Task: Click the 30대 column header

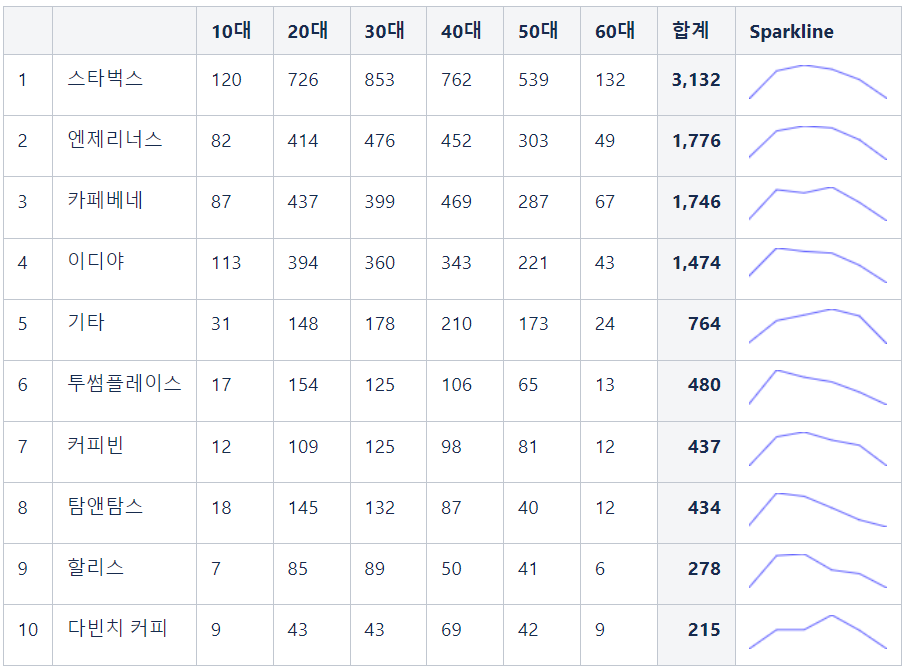Action: tap(385, 31)
